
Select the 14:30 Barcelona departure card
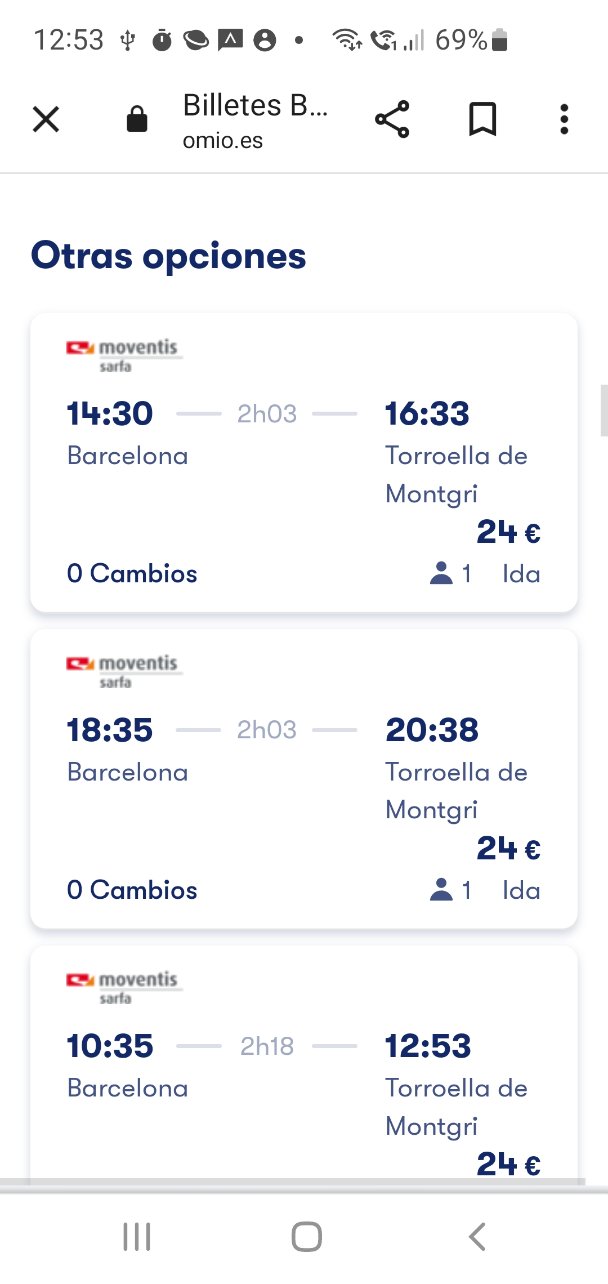tap(304, 462)
